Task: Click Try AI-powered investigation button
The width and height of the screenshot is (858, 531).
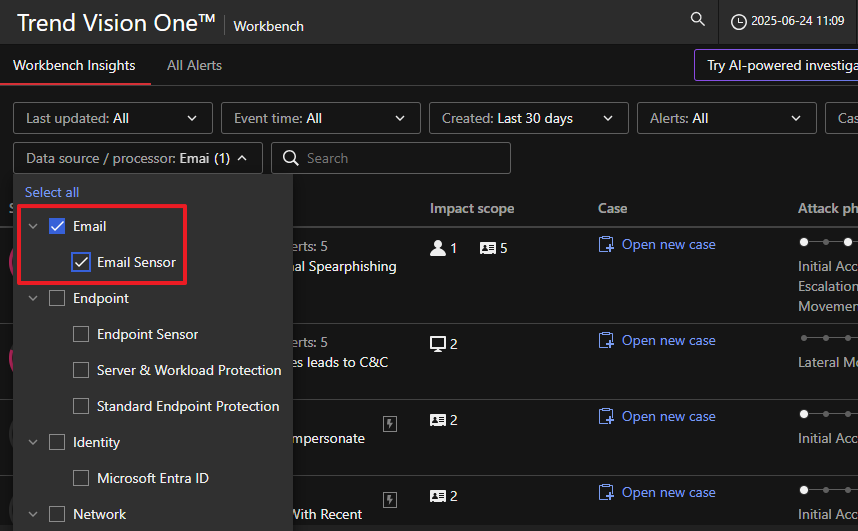Action: (x=780, y=65)
